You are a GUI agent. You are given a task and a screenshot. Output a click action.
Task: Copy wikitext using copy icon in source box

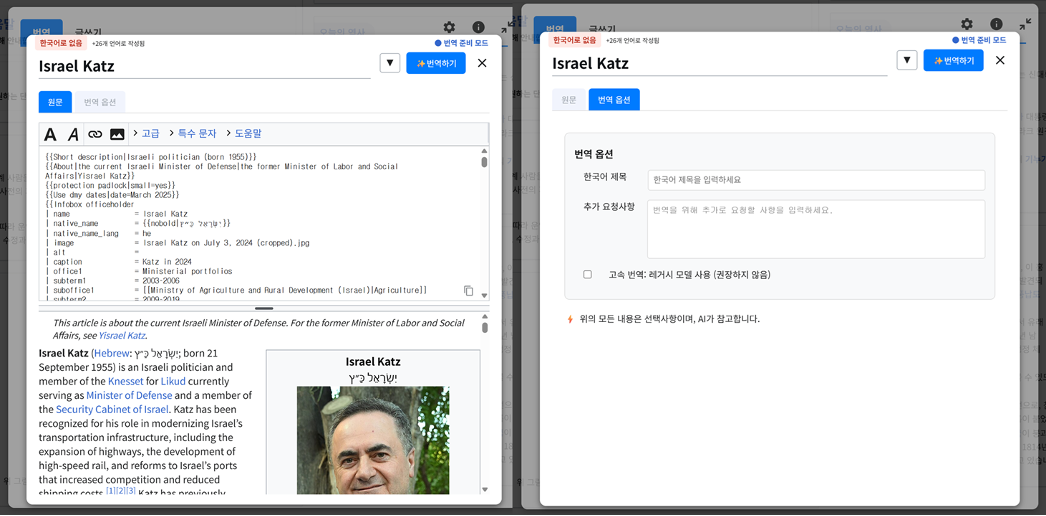tap(469, 291)
